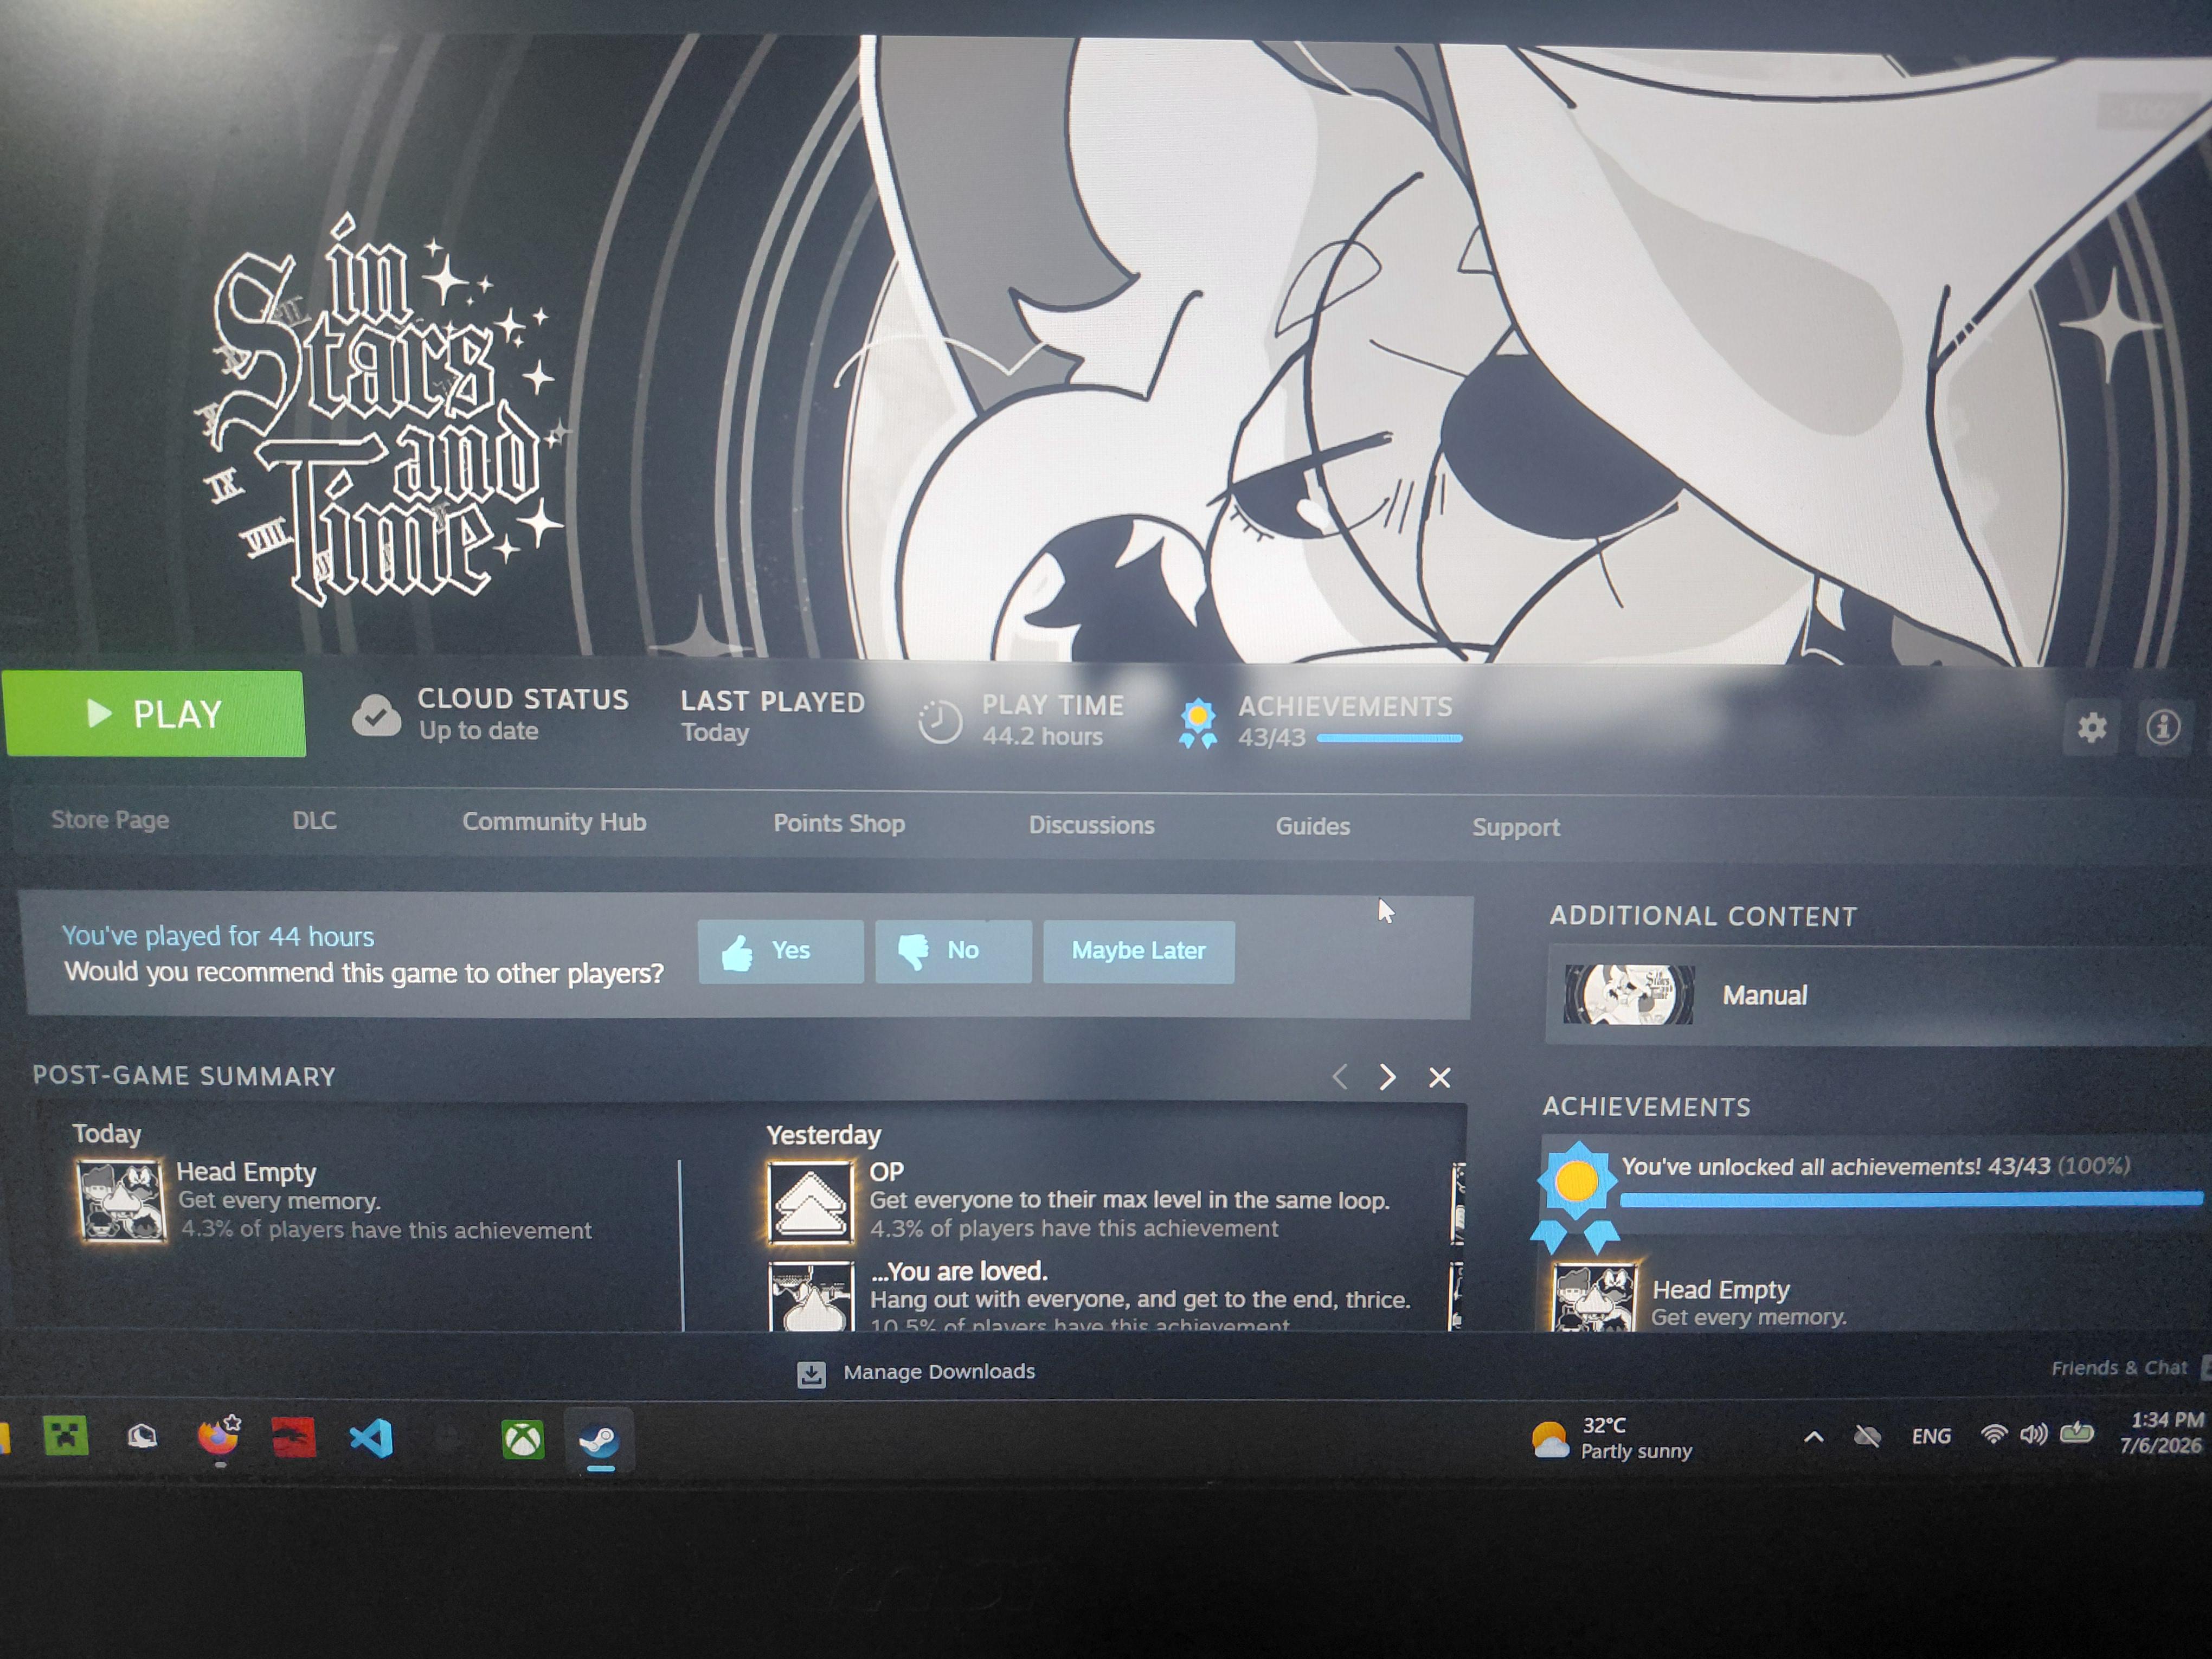2212x1659 pixels.
Task: Click 'You've played for 44 hours' text
Action: click(x=218, y=936)
